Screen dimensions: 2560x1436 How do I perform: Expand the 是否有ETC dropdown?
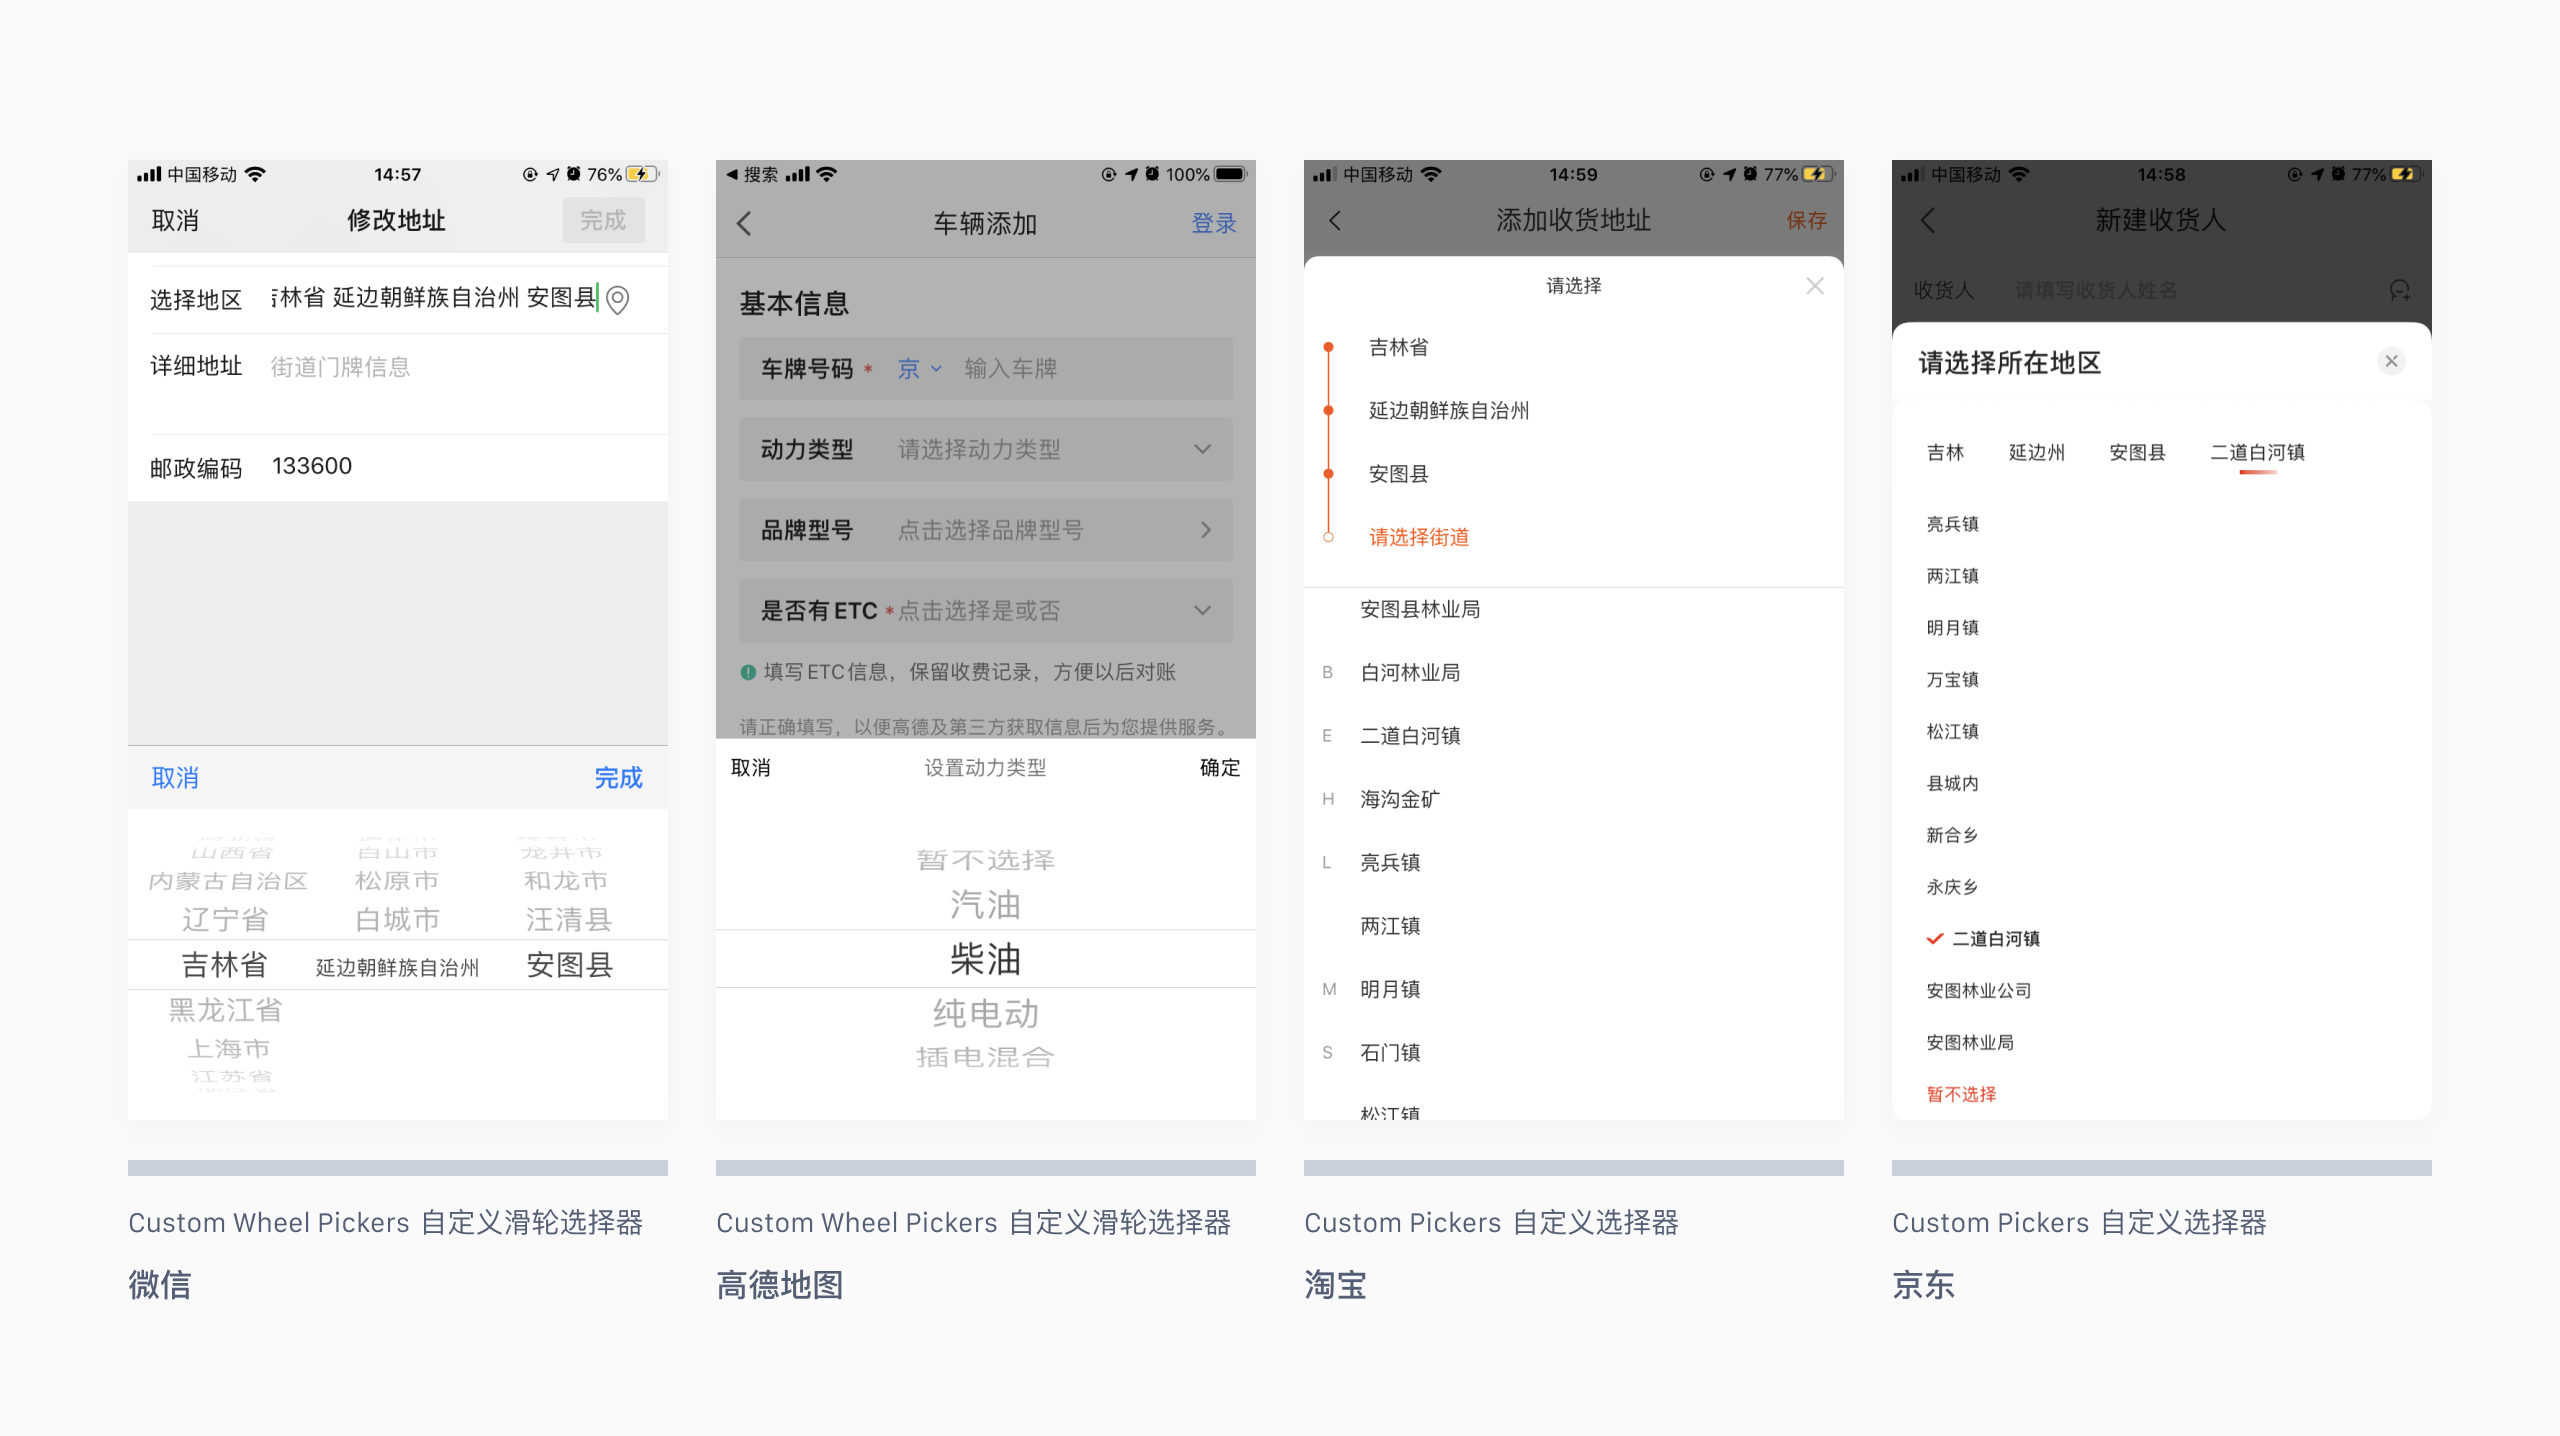click(1202, 610)
